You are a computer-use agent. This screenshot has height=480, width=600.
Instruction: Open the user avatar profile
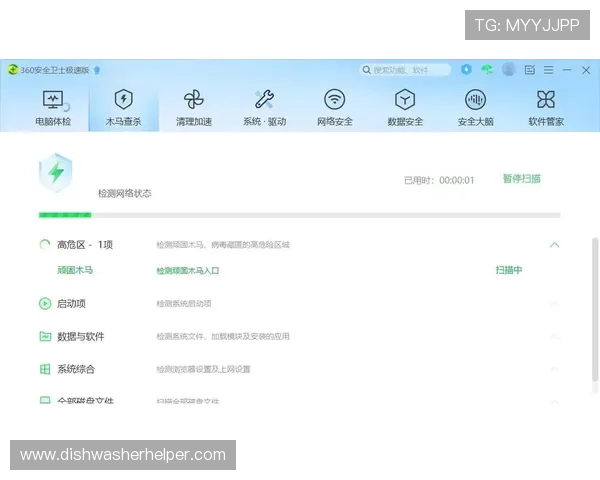[509, 70]
